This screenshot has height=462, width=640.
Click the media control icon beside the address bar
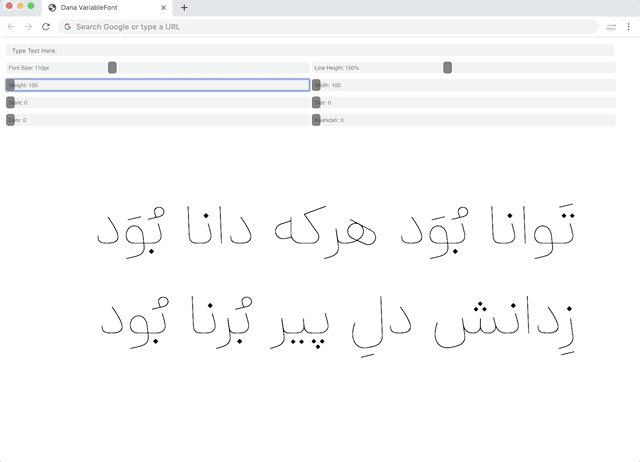coord(610,27)
